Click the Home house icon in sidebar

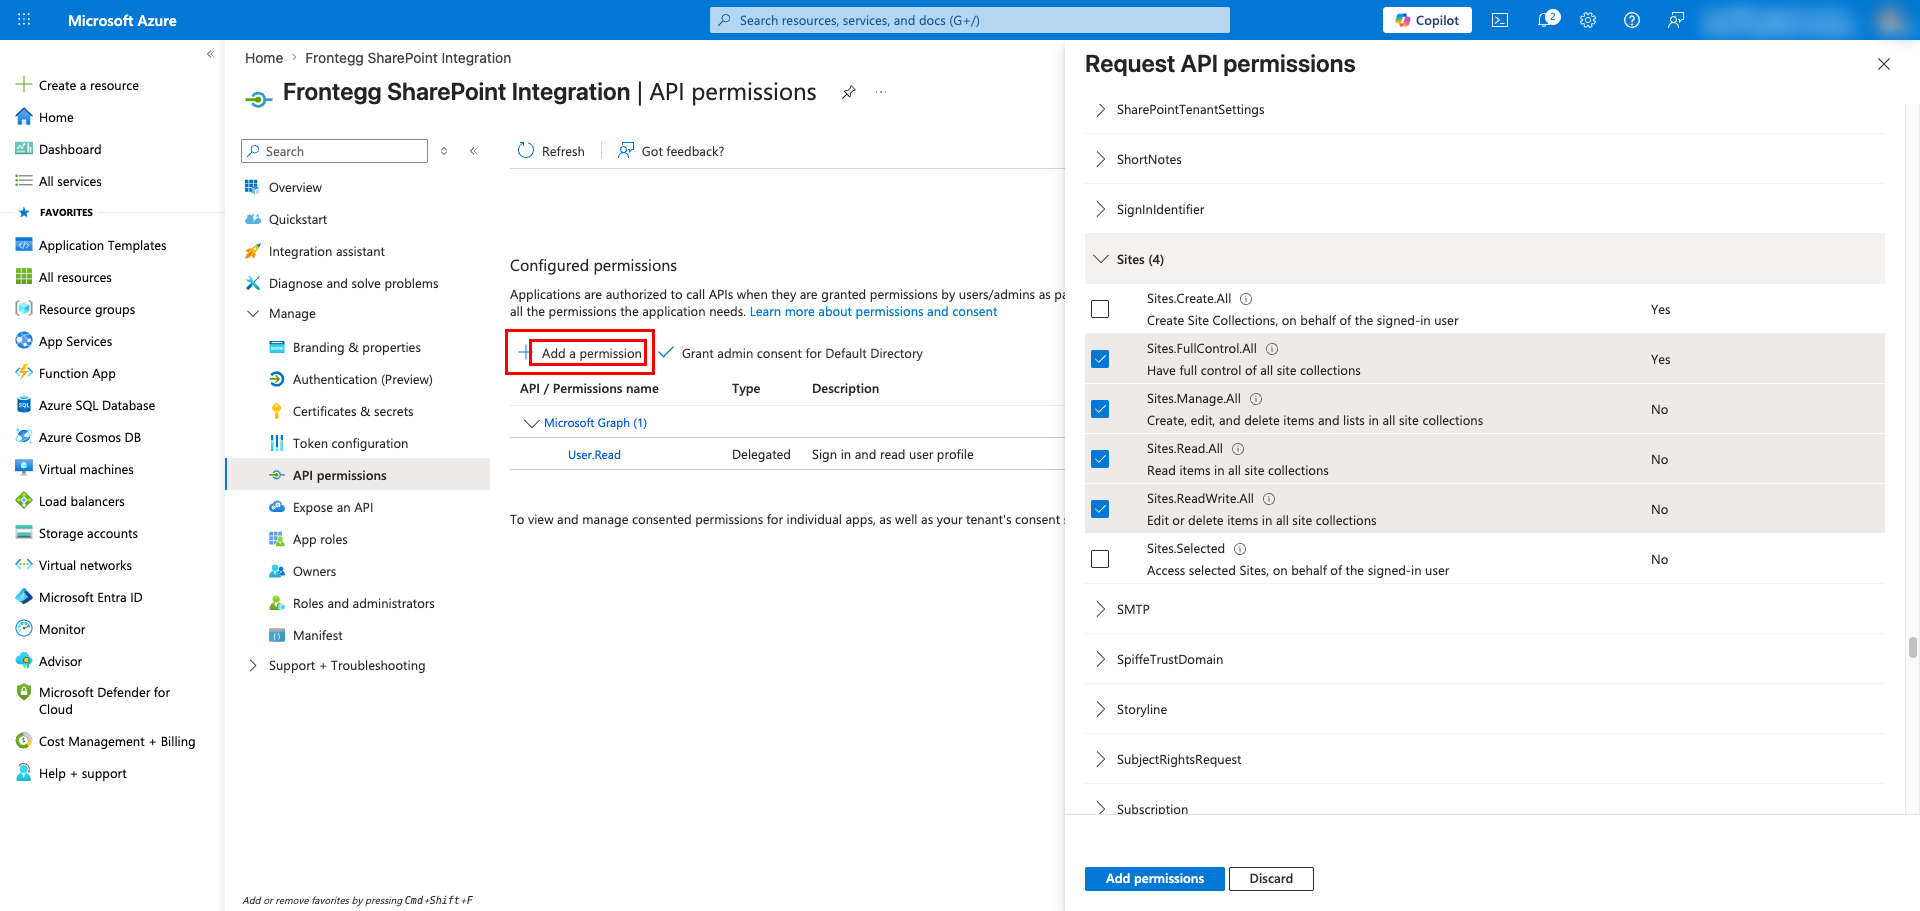[24, 117]
